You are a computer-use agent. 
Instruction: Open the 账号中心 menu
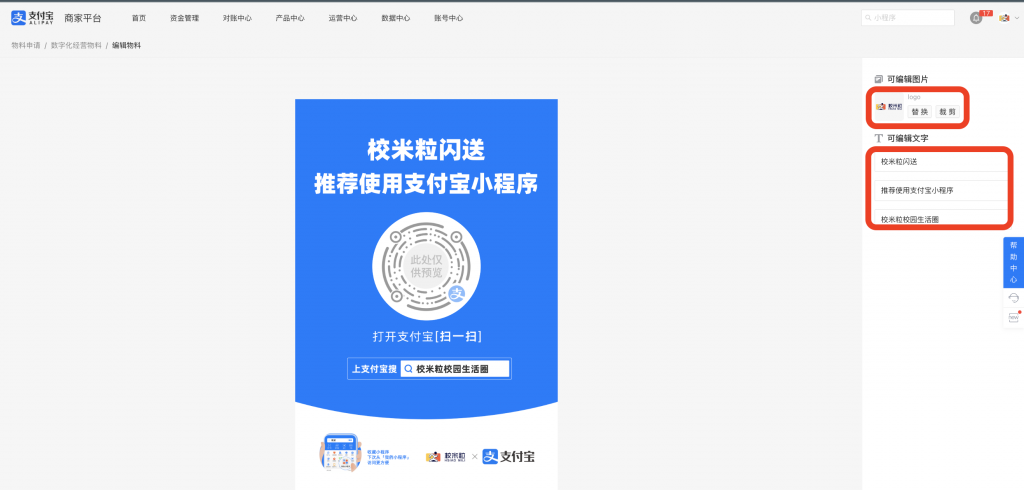(449, 18)
